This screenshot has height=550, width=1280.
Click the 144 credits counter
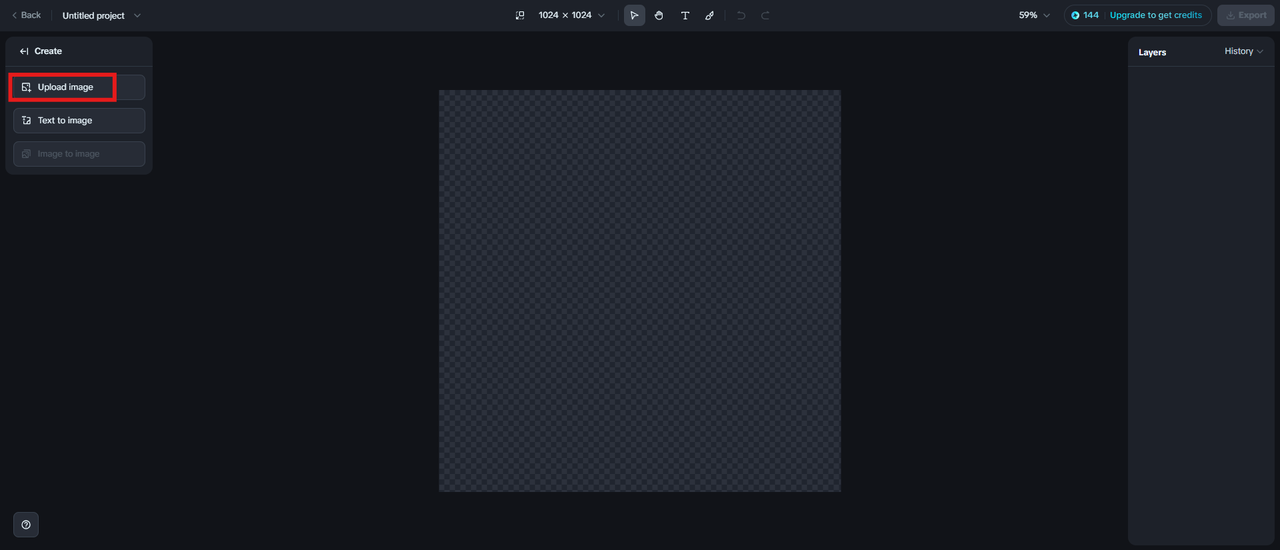(1085, 15)
